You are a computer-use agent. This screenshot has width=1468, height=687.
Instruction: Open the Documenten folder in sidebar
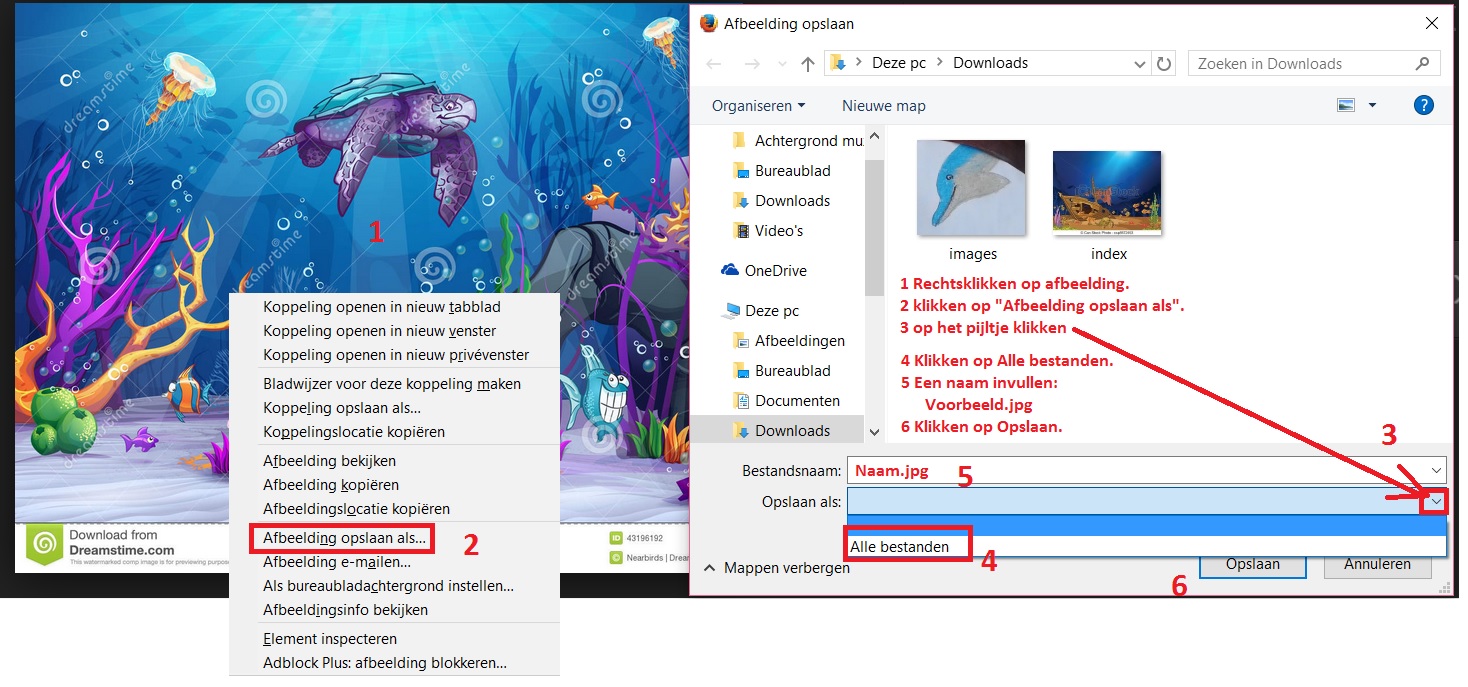796,401
